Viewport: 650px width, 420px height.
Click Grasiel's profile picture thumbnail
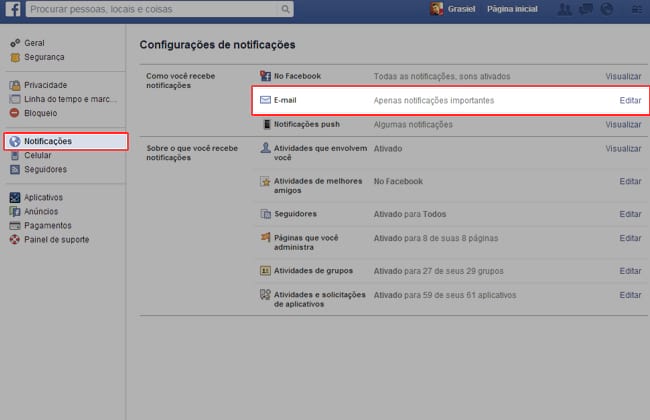(x=437, y=9)
